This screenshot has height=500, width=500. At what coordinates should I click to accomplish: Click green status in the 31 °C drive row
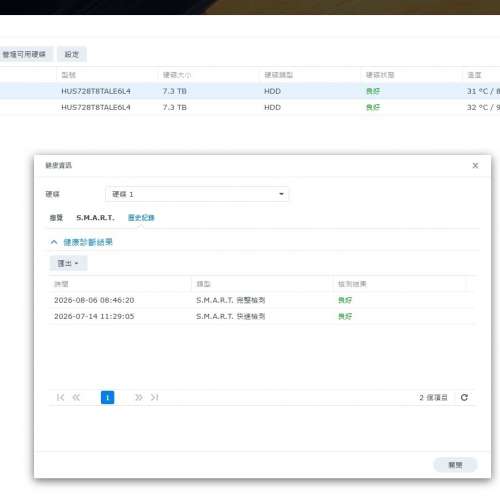point(373,91)
